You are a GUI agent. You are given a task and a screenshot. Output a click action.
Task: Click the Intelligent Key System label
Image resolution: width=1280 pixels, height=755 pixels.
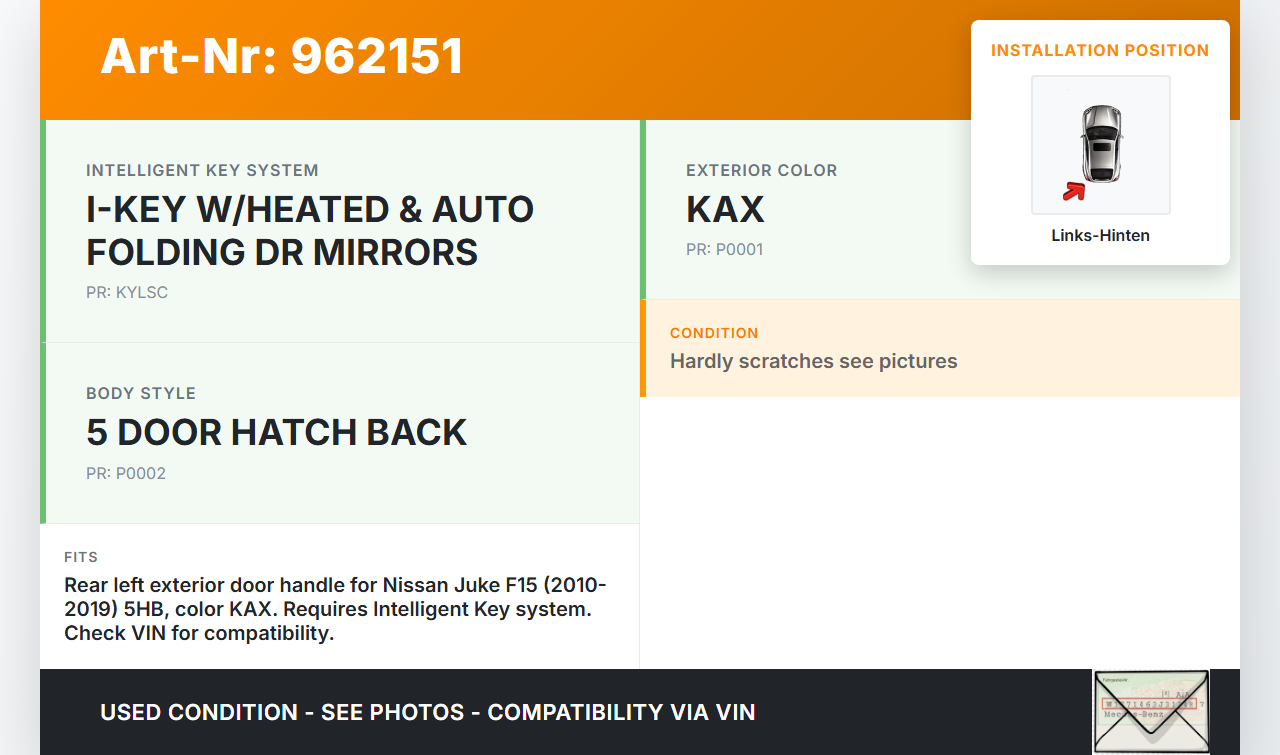pos(202,171)
